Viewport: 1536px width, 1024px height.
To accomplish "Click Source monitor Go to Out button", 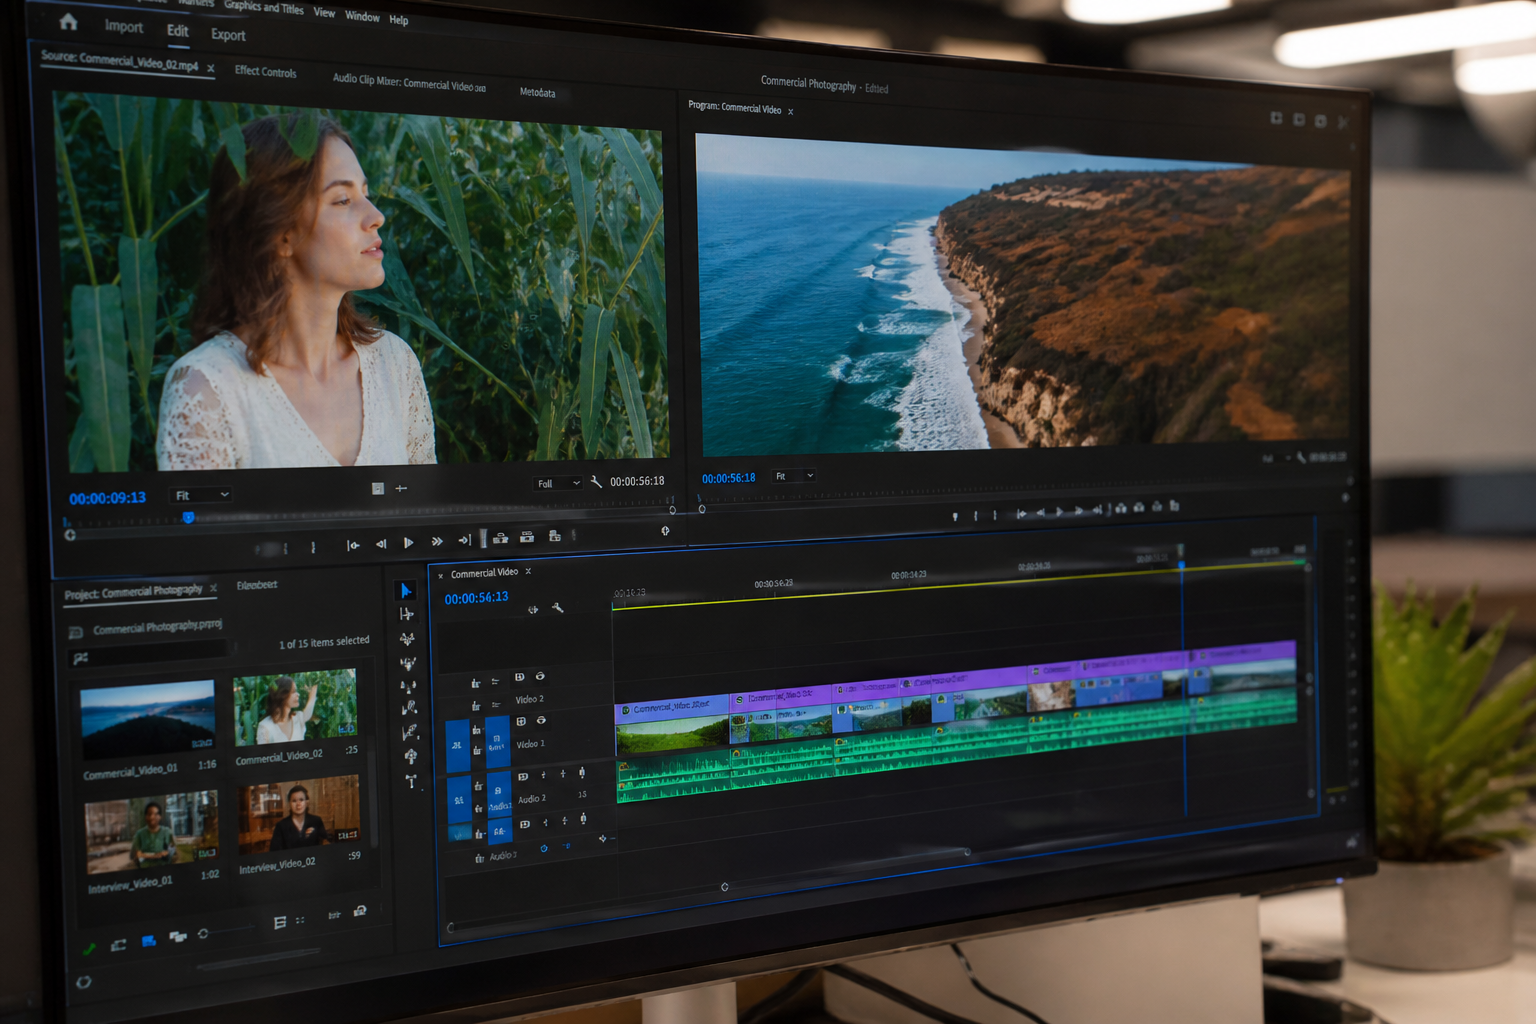I will [x=464, y=540].
